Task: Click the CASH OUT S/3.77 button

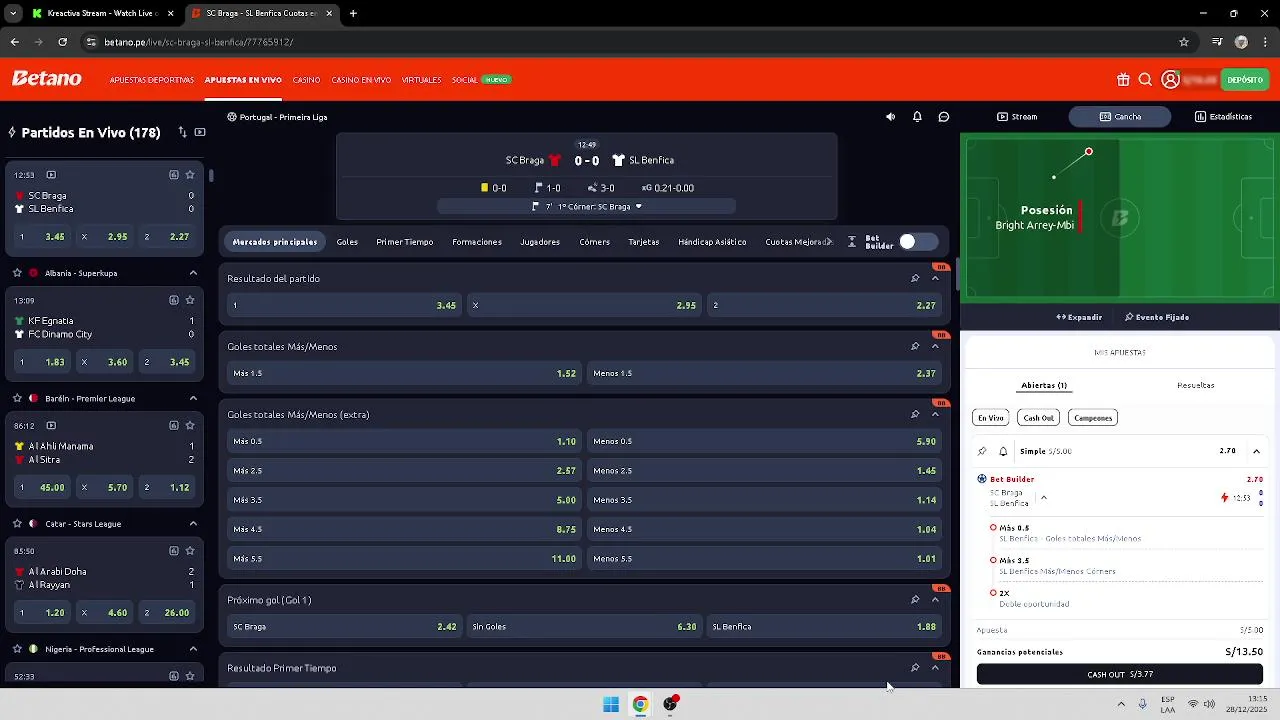Action: [1120, 675]
